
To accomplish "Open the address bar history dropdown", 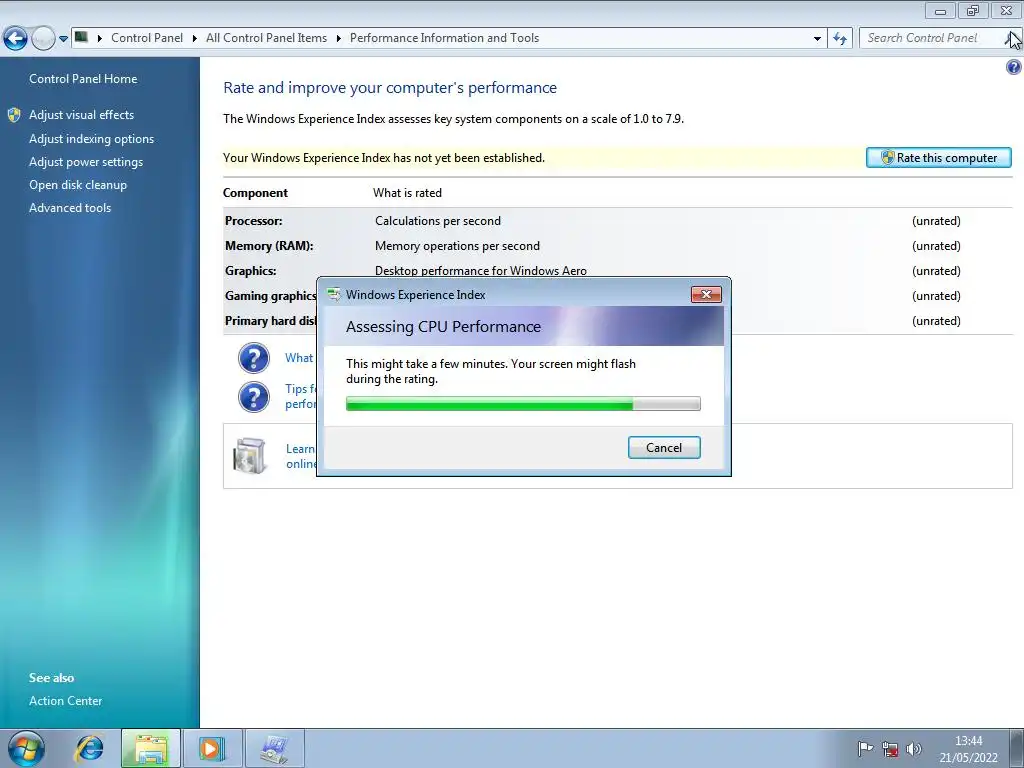I will pyautogui.click(x=817, y=39).
